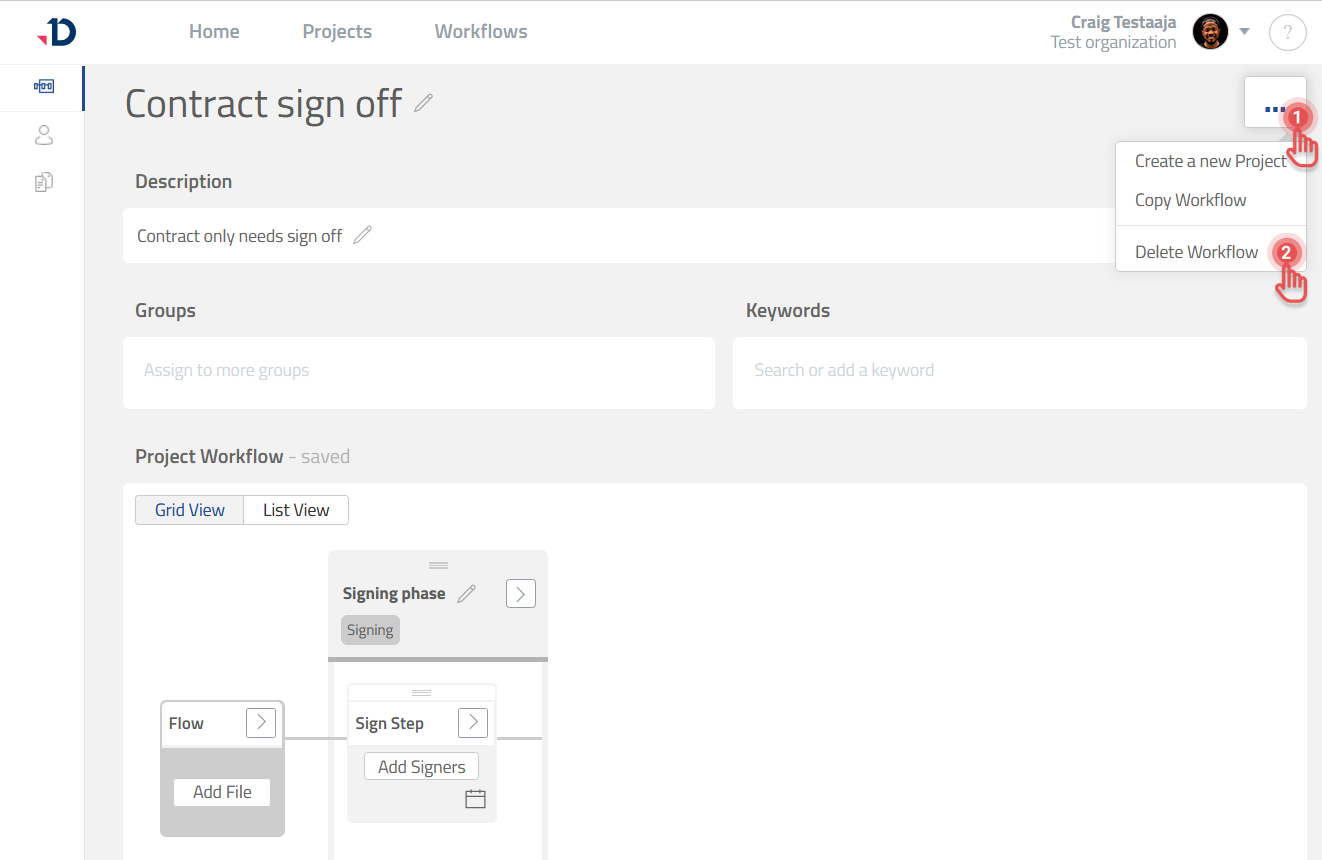
Task: Expand the Sign Step chevron
Action: [x=472, y=723]
